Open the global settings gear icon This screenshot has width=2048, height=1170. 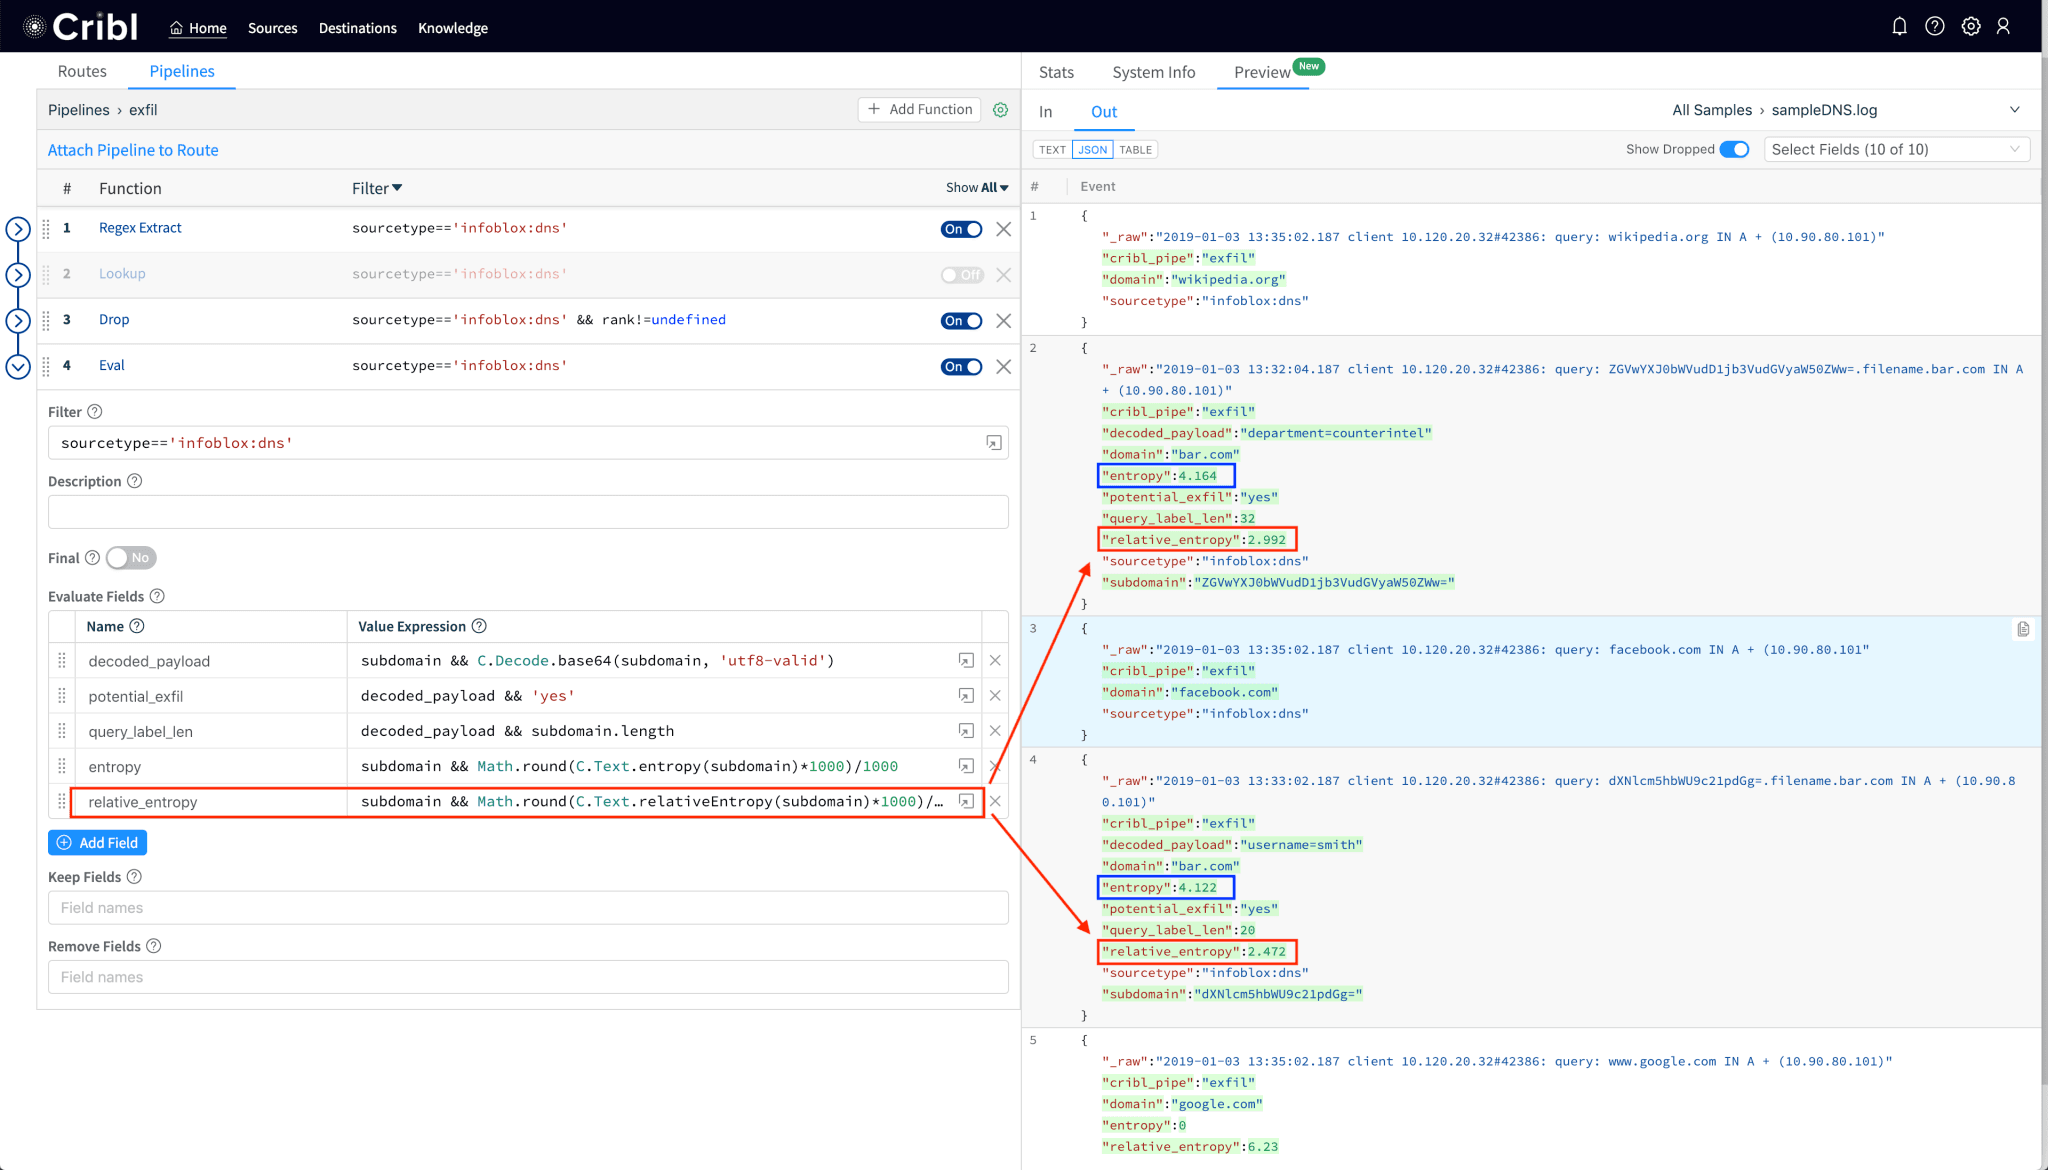1970,27
